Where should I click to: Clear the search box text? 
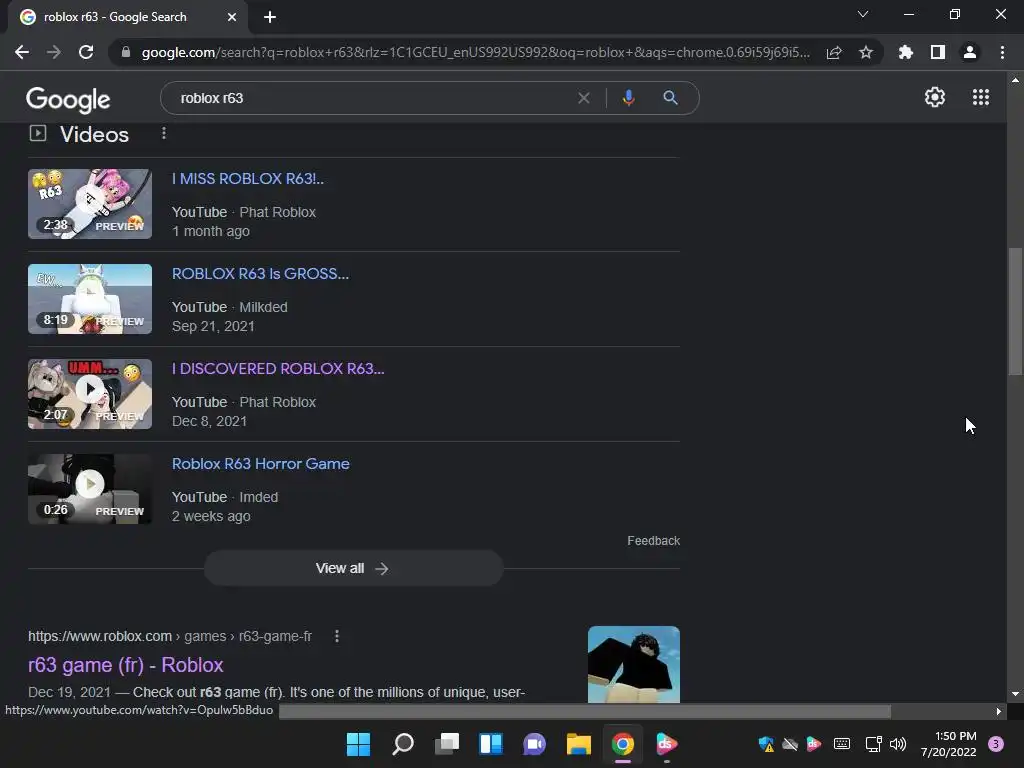(x=584, y=98)
